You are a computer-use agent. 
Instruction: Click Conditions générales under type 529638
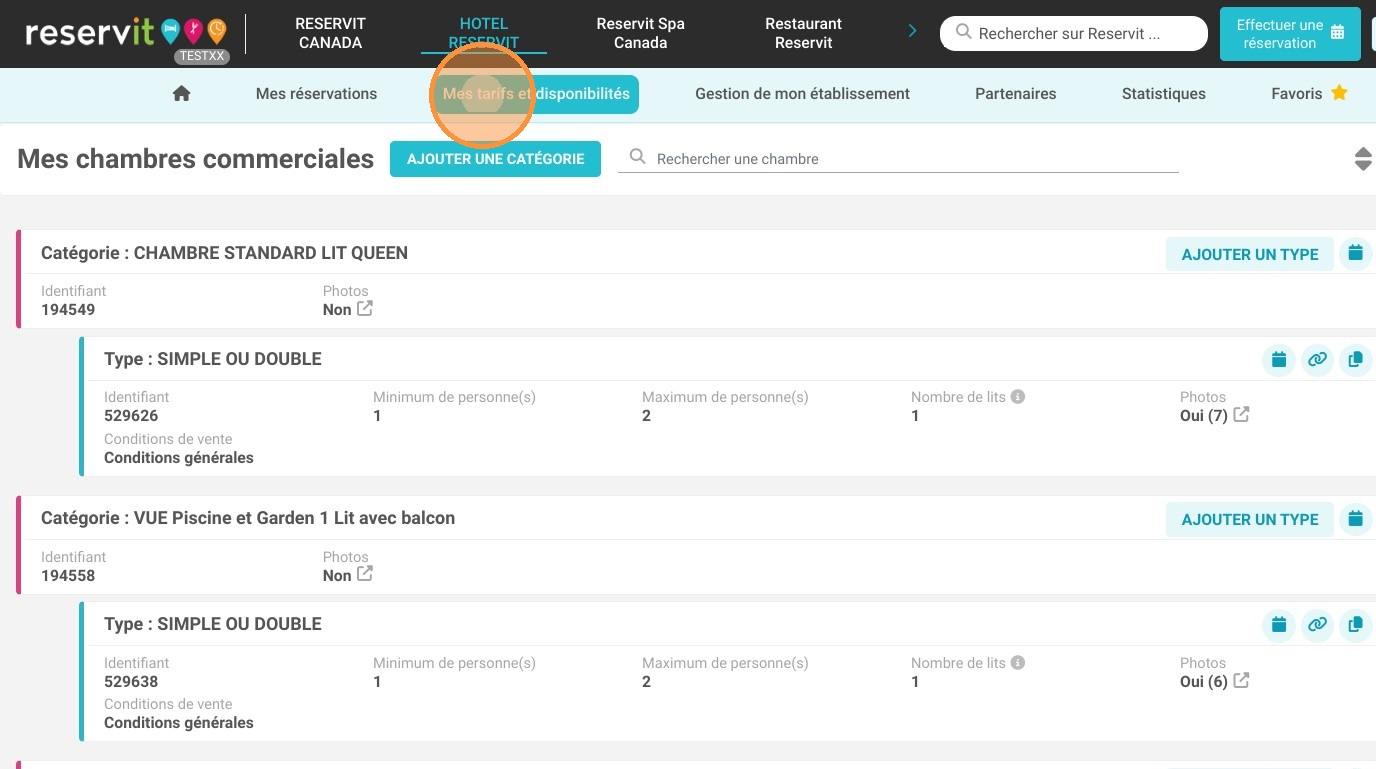179,722
